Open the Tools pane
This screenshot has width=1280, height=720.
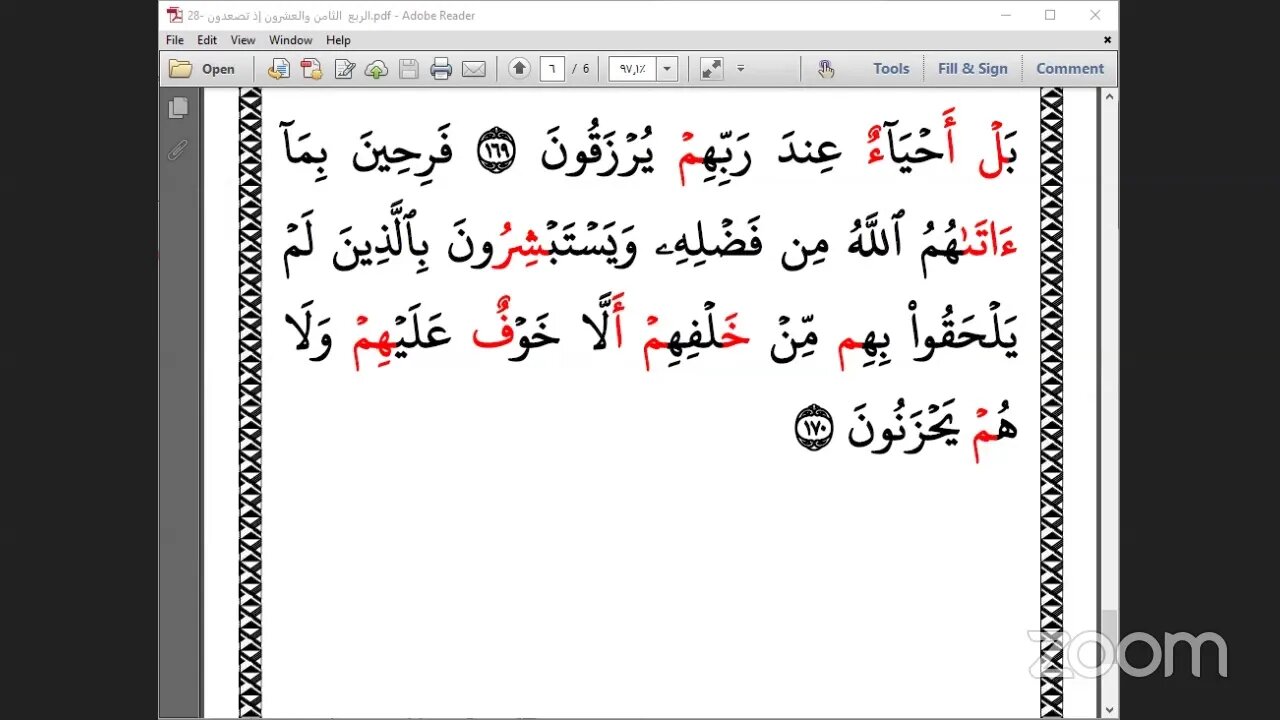(x=891, y=69)
